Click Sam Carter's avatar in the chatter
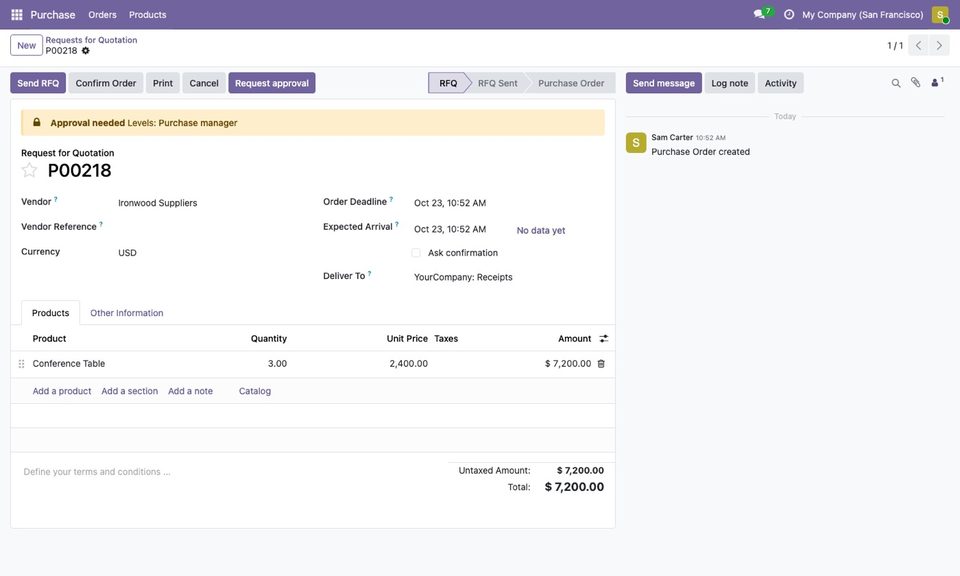960x576 pixels. tap(636, 143)
